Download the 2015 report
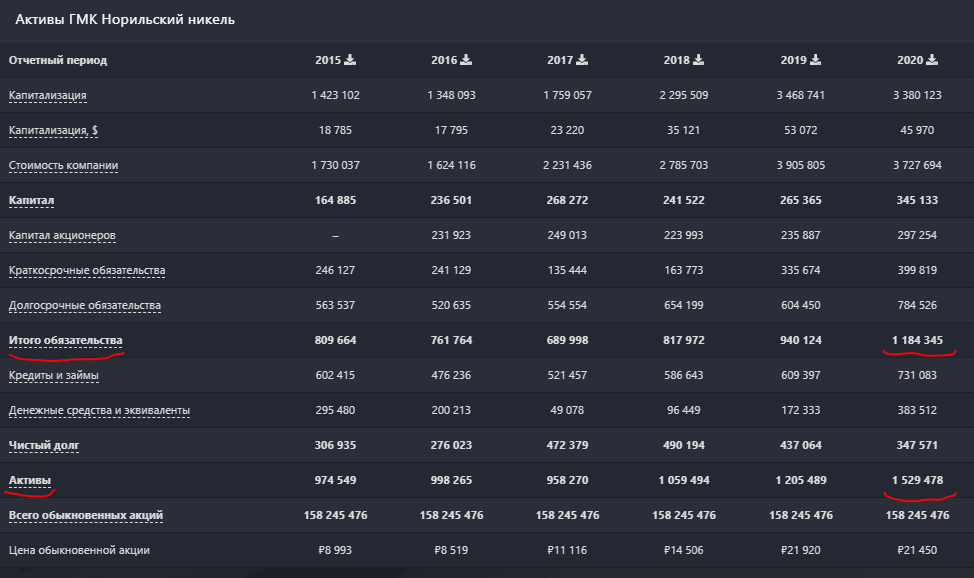Image resolution: width=974 pixels, height=578 pixels. coord(350,60)
